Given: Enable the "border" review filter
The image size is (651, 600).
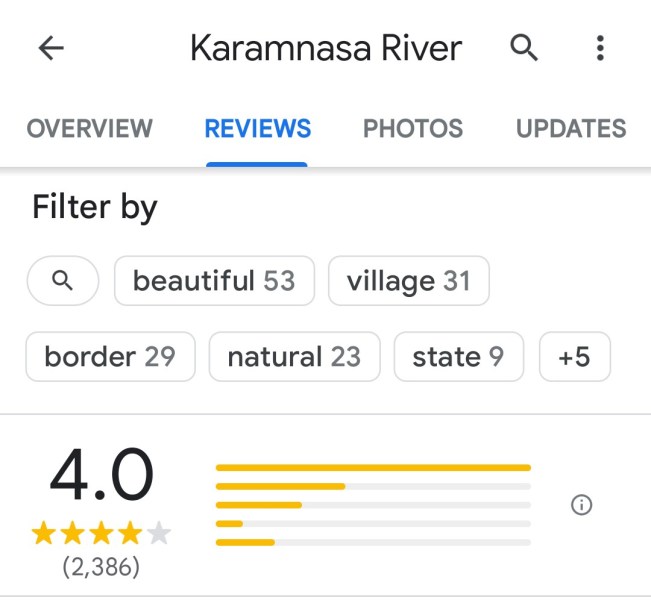Looking at the screenshot, I should click(x=110, y=357).
